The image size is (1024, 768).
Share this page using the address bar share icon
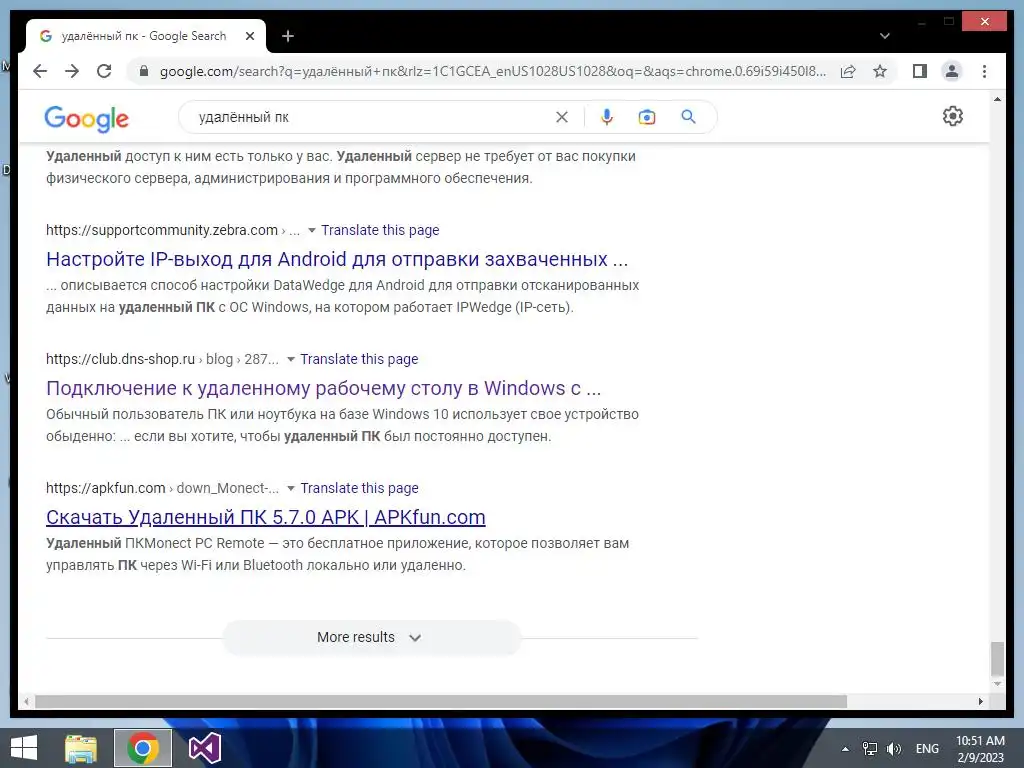(x=848, y=71)
